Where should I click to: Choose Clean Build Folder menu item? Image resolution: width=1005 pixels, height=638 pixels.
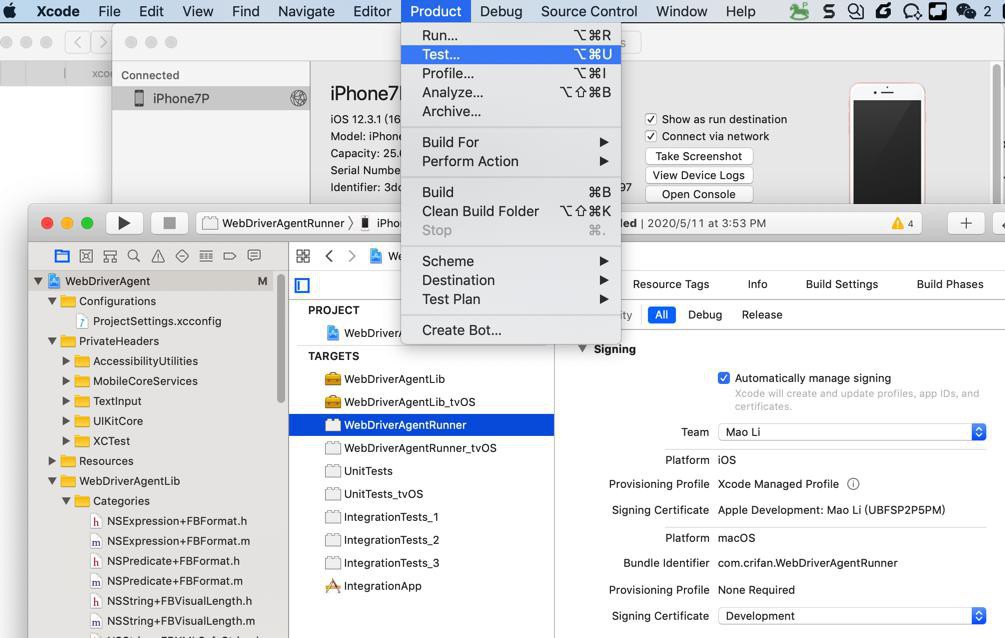point(511,211)
